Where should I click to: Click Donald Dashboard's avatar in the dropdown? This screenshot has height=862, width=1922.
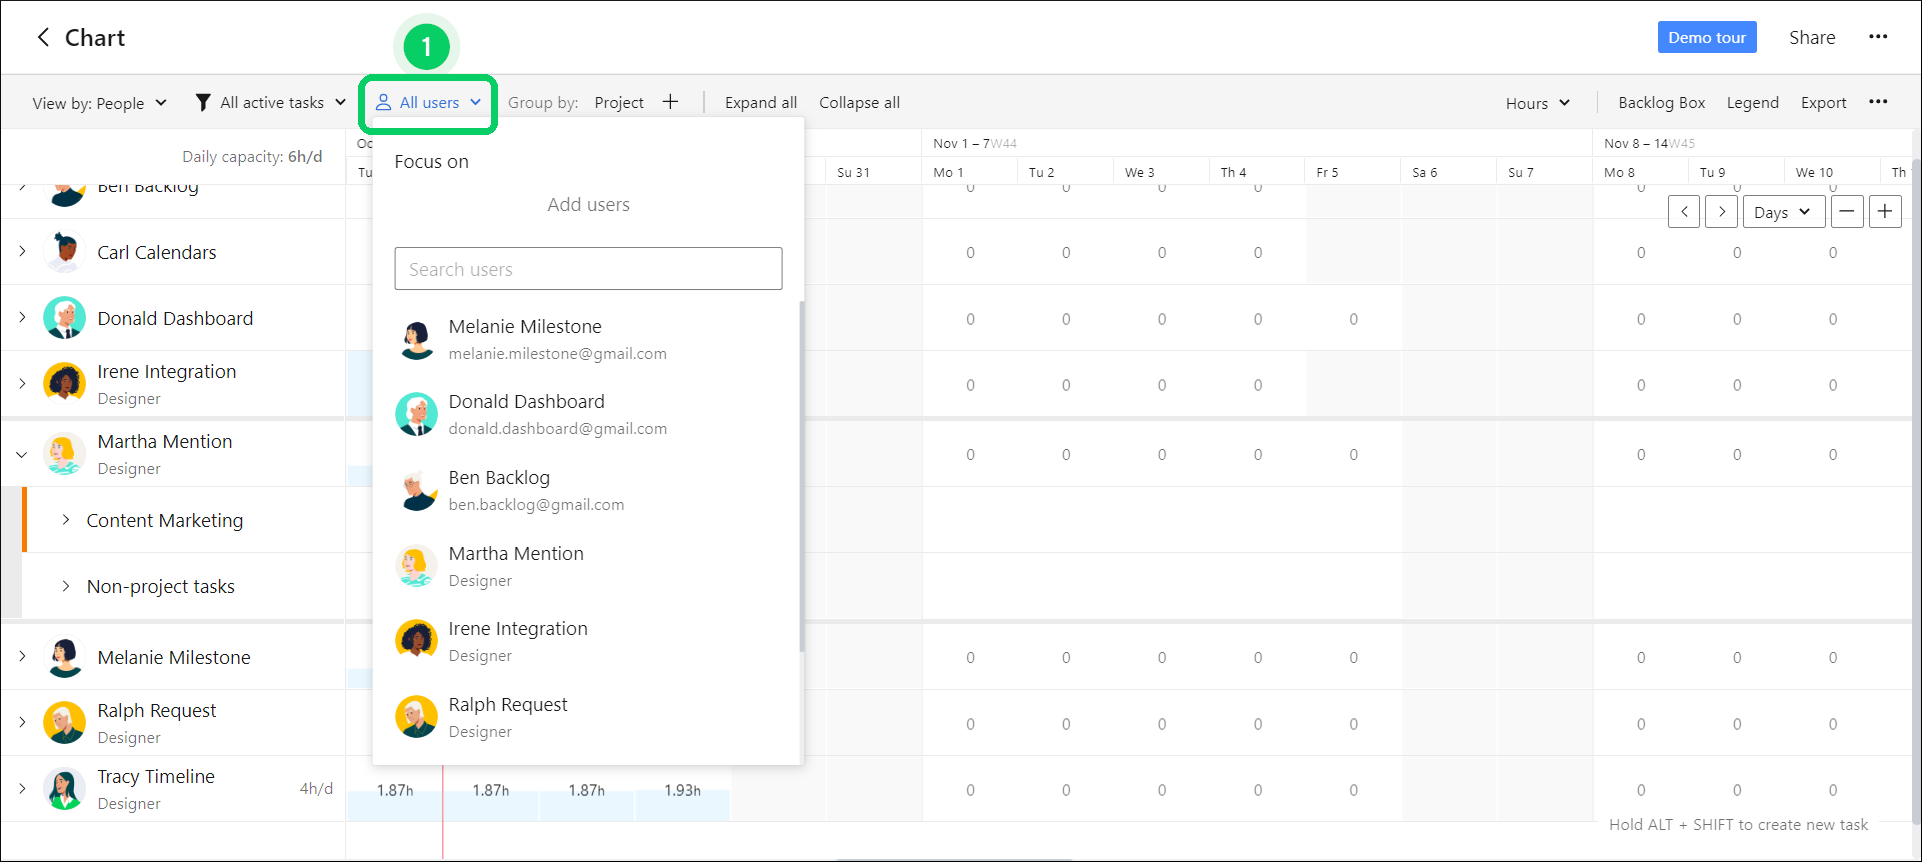[416, 414]
